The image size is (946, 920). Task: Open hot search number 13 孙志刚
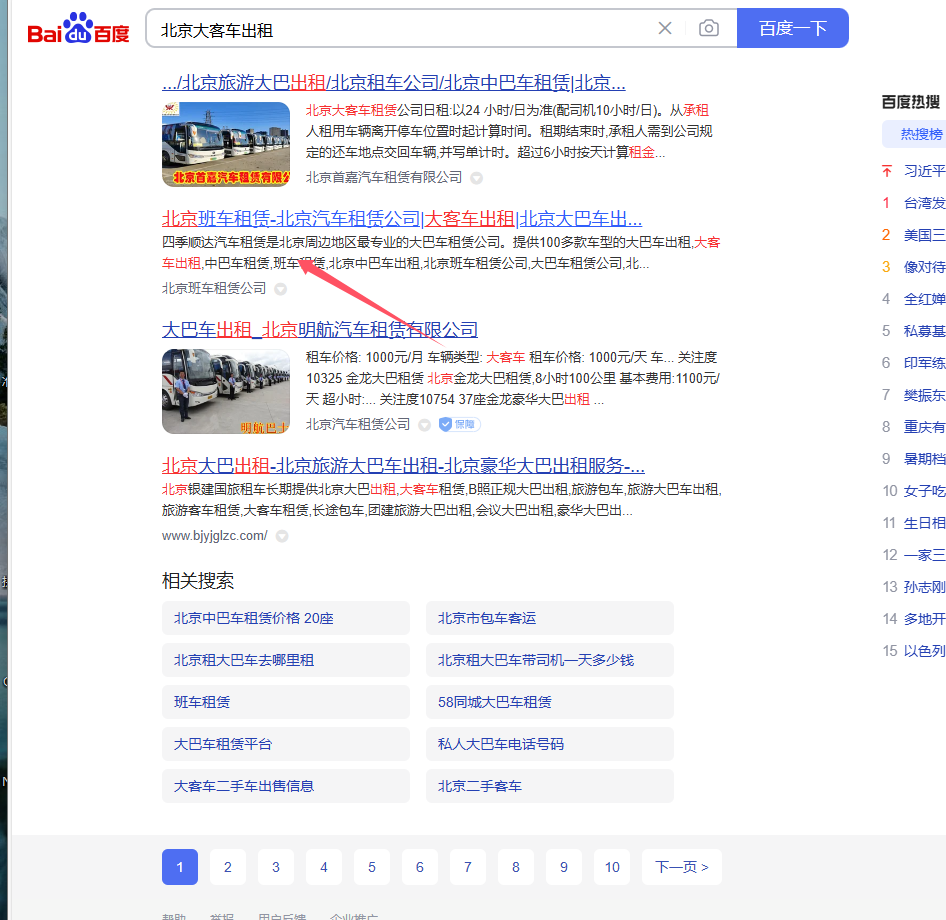point(924,587)
